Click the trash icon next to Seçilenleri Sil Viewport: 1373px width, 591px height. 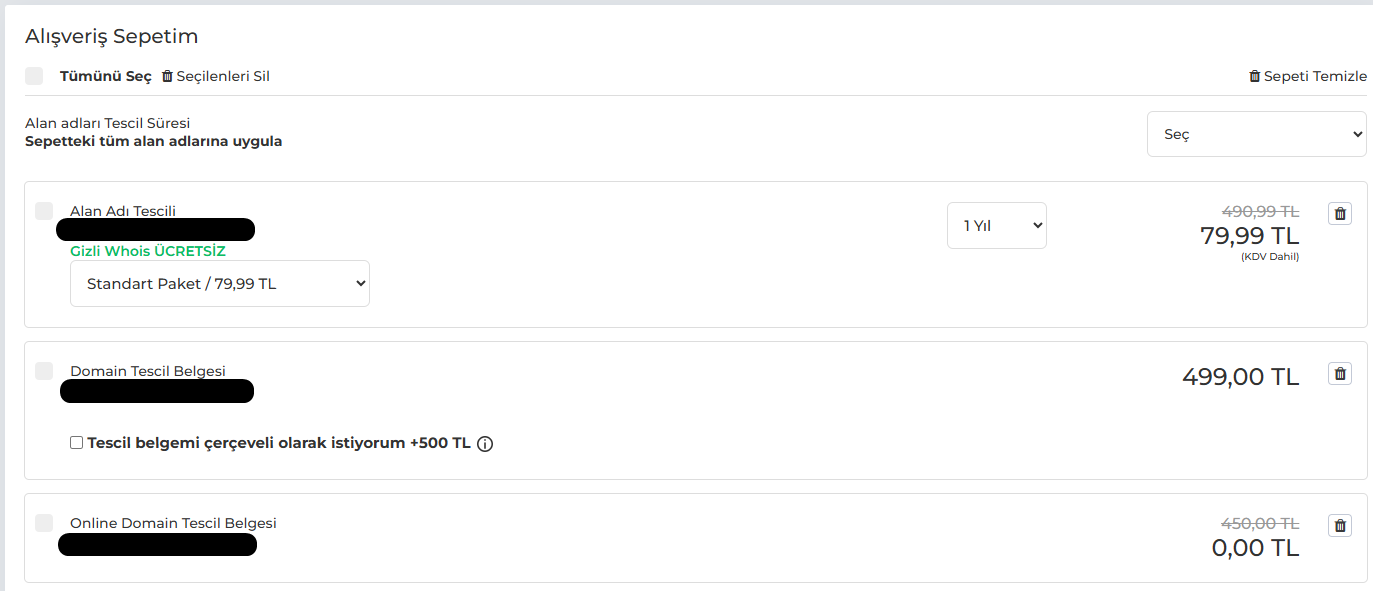pyautogui.click(x=167, y=76)
